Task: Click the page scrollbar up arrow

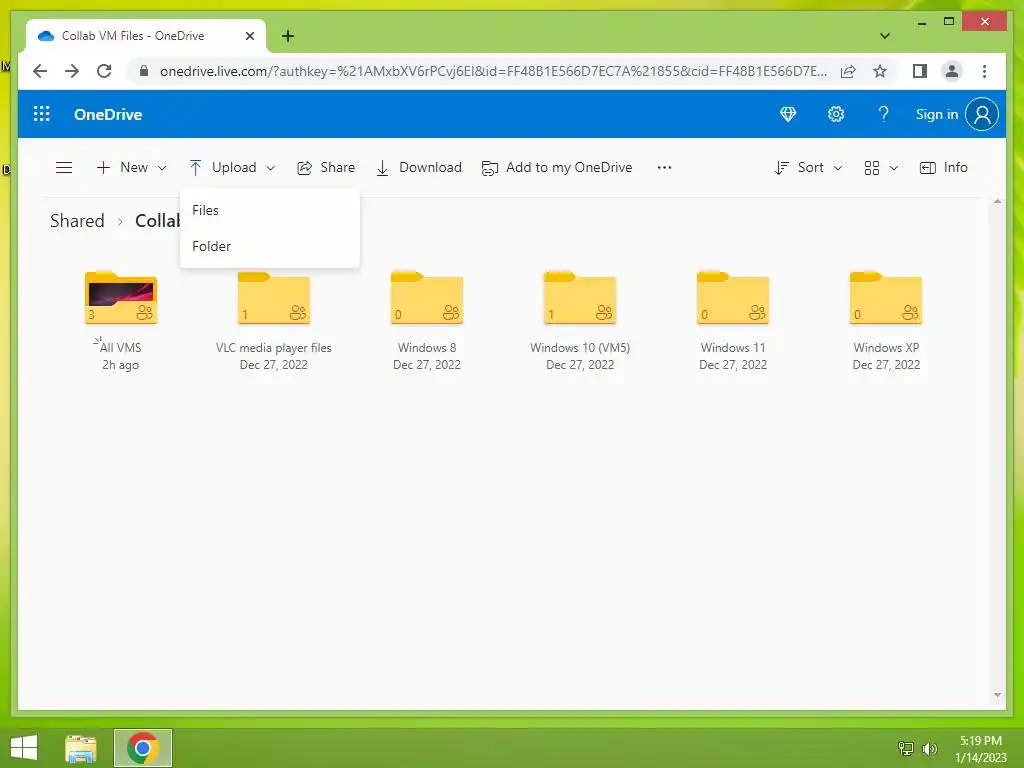Action: click(x=997, y=202)
